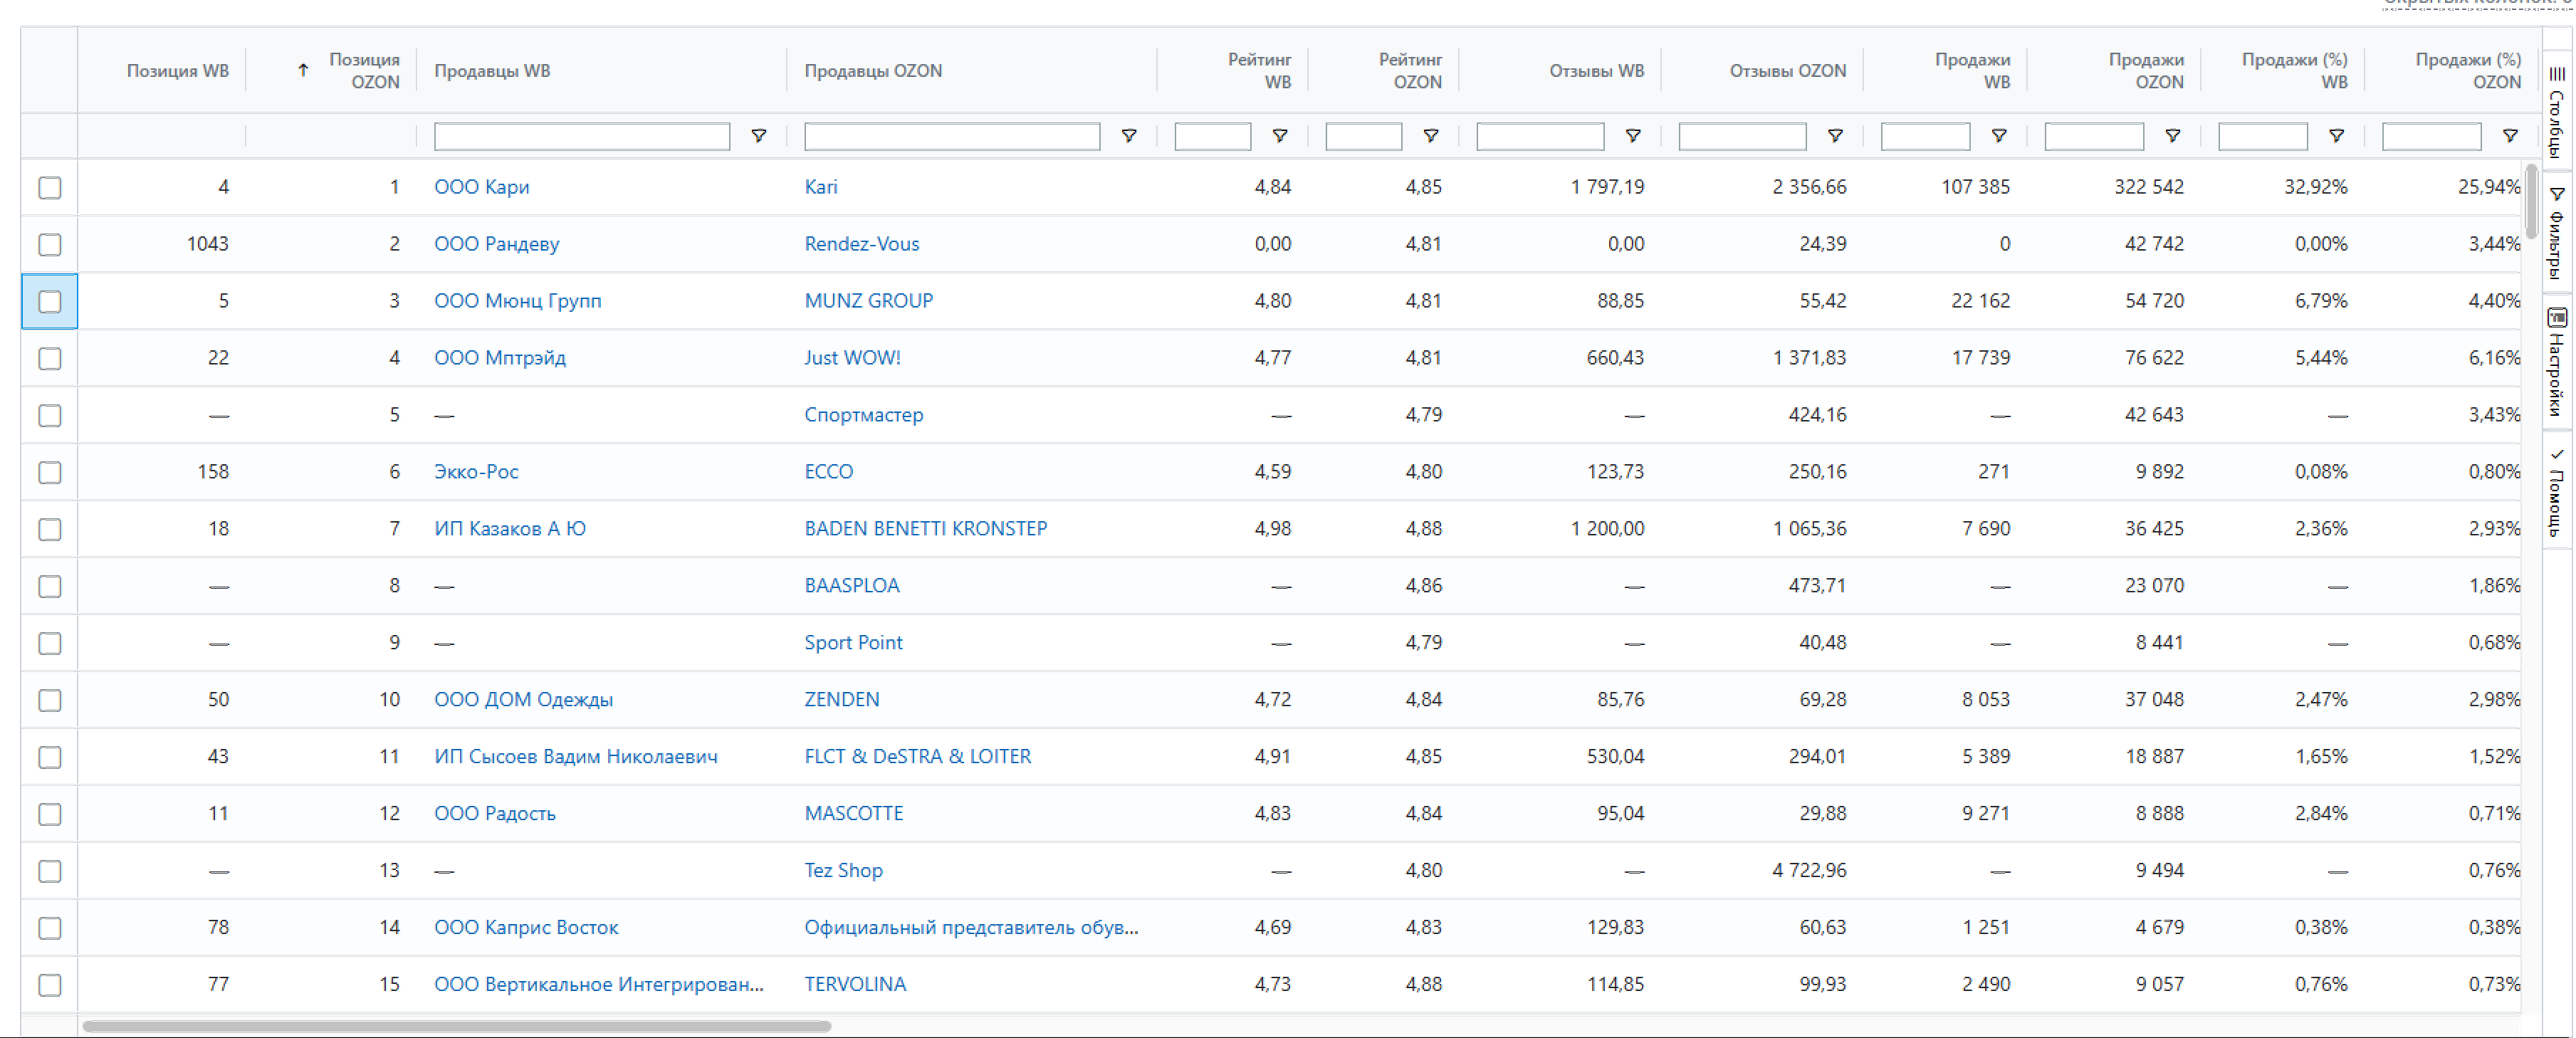Screen dimensions: 2576x1038
Task: Select the 32,92% sales share cell
Action: coord(2316,187)
